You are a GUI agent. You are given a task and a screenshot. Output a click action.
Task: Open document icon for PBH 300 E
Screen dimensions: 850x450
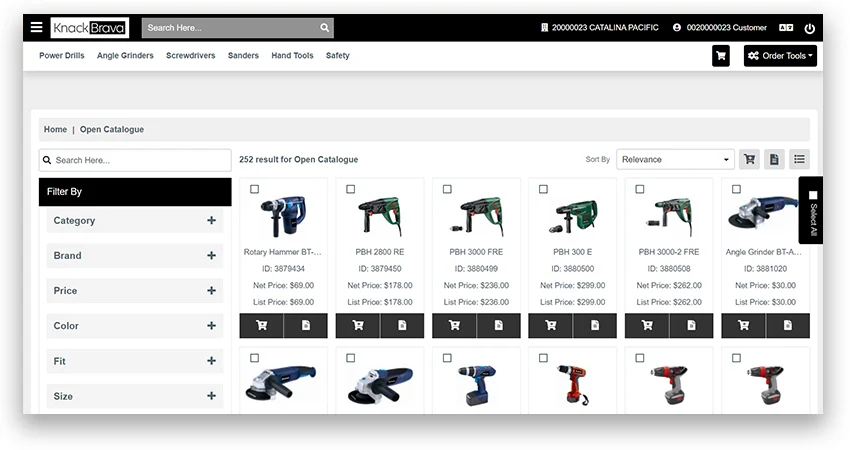click(x=595, y=325)
